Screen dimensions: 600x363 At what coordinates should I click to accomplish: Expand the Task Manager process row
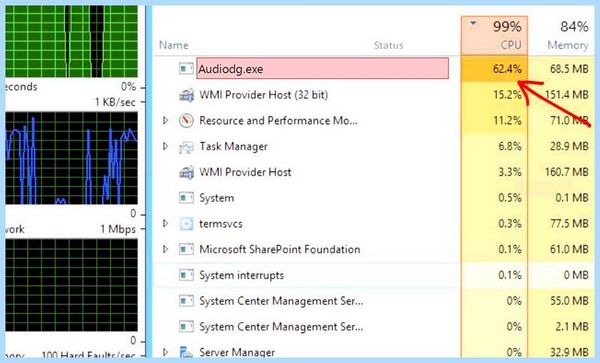pyautogui.click(x=165, y=146)
